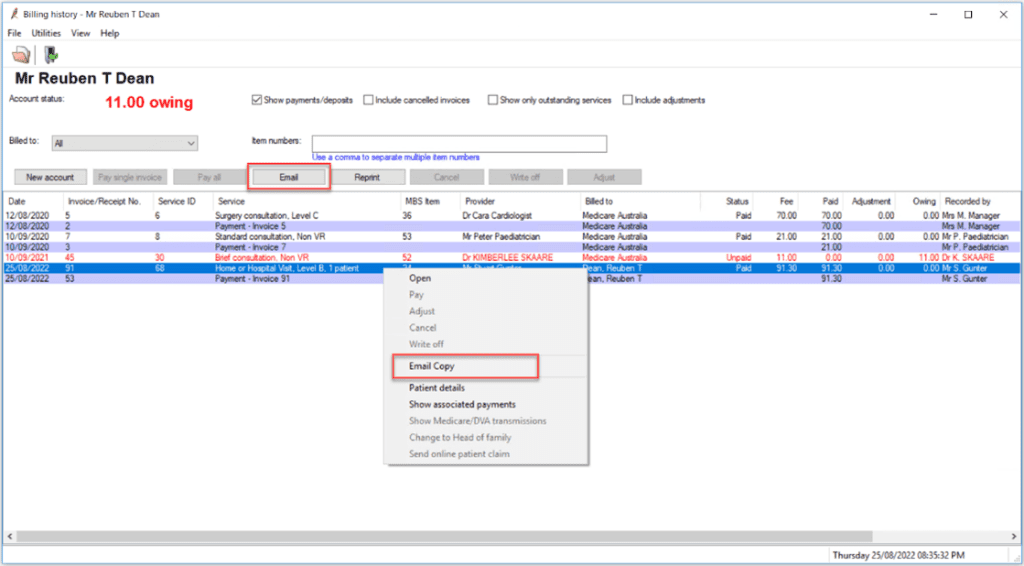Screen dimensions: 1024x566
Task: Uncheck Show payments/deposits checkbox
Action: pos(257,100)
